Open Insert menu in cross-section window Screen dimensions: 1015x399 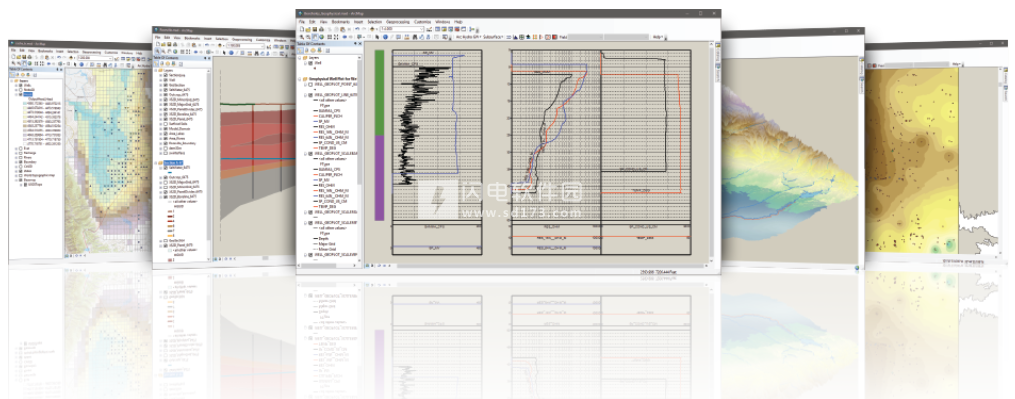pos(208,38)
